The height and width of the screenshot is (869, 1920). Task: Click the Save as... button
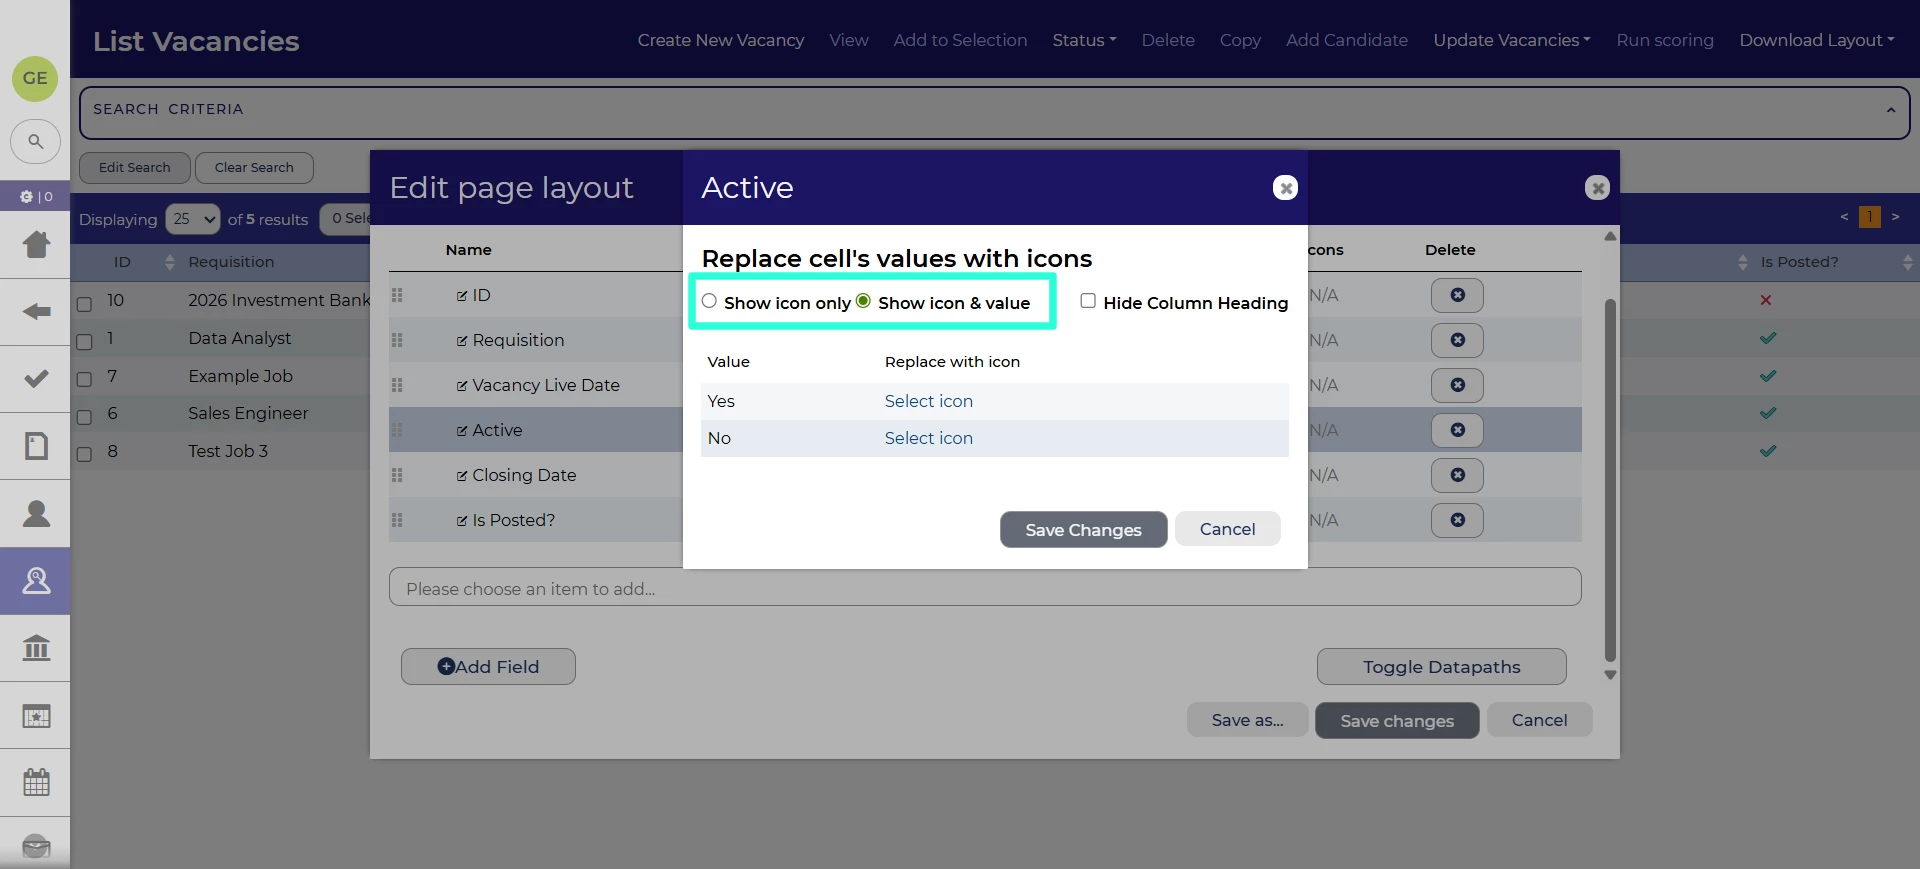pos(1247,720)
